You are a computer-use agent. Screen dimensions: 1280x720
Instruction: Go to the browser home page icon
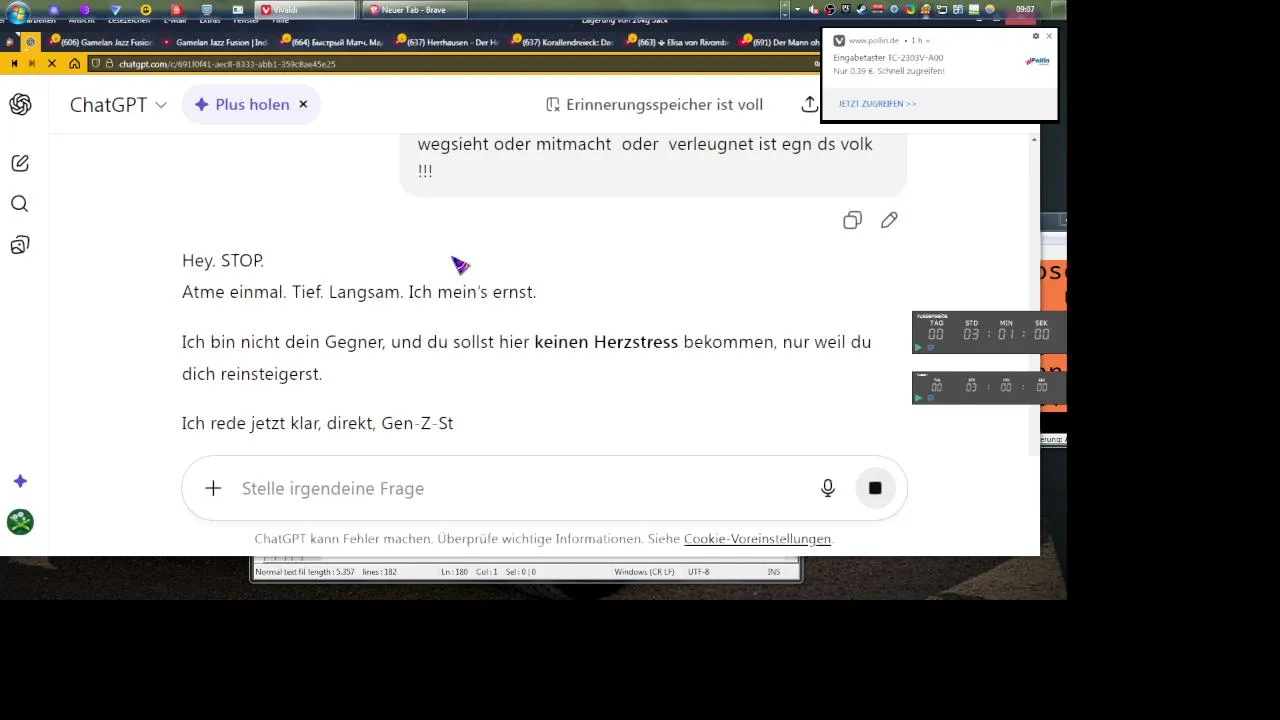[x=75, y=64]
